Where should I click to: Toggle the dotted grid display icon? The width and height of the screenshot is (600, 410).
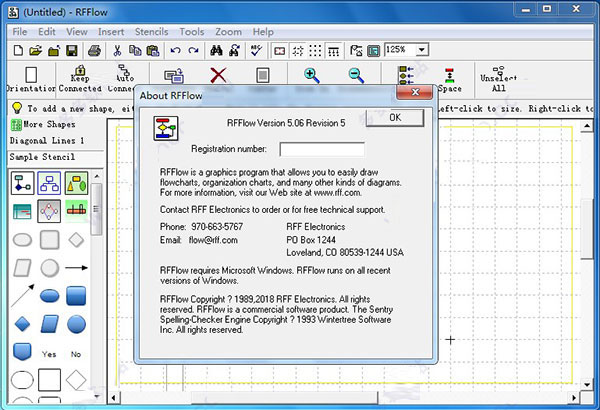tap(315, 50)
